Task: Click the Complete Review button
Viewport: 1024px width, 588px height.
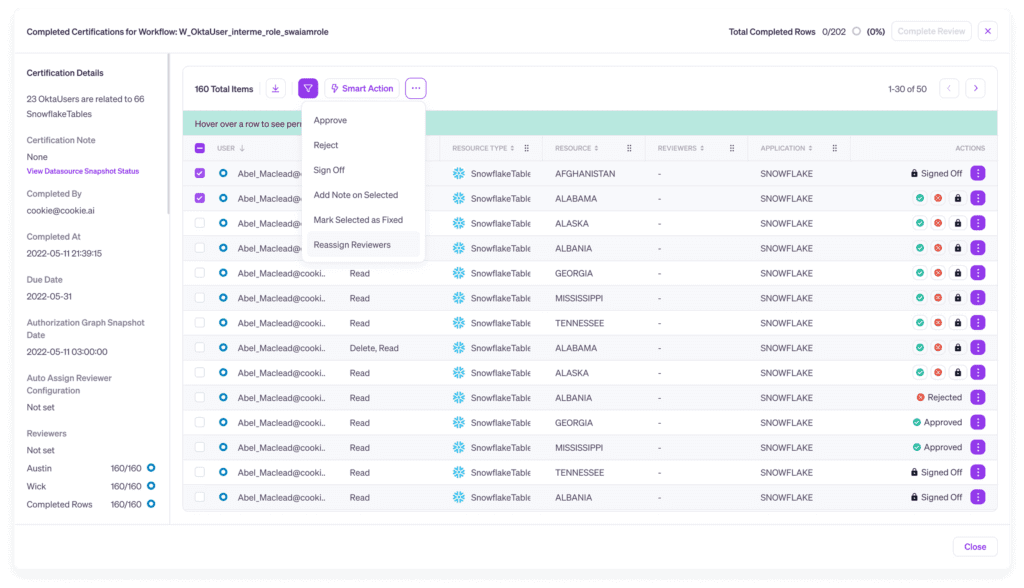Action: pos(931,31)
